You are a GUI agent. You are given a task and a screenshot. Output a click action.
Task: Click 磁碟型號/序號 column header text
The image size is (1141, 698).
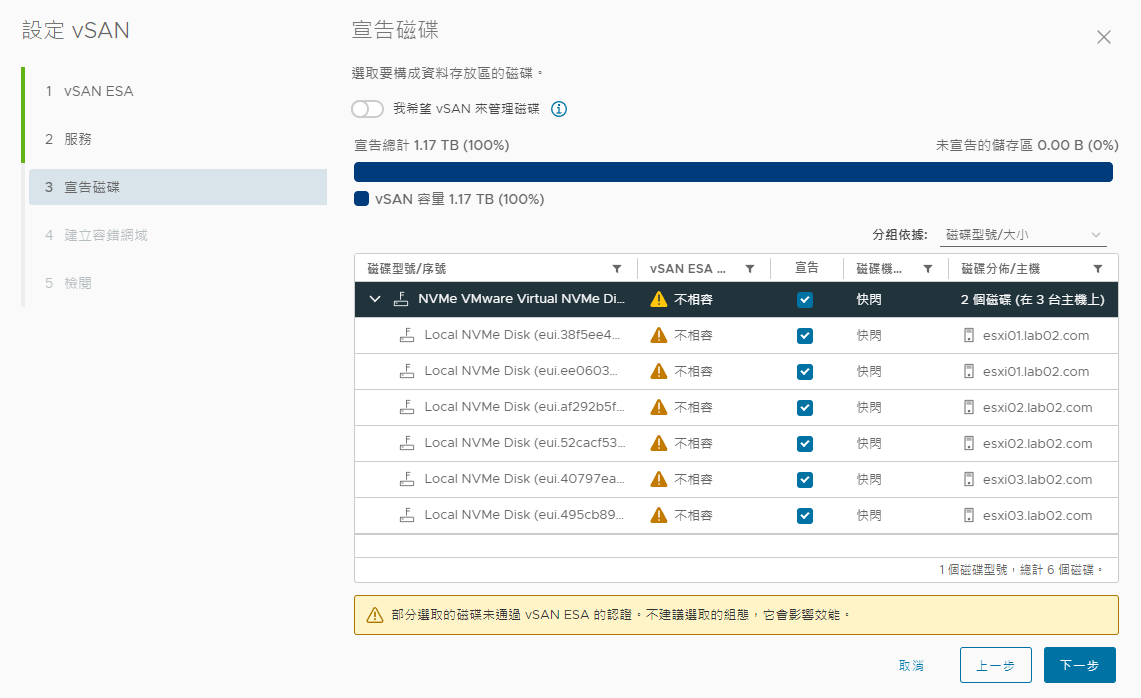pos(407,269)
